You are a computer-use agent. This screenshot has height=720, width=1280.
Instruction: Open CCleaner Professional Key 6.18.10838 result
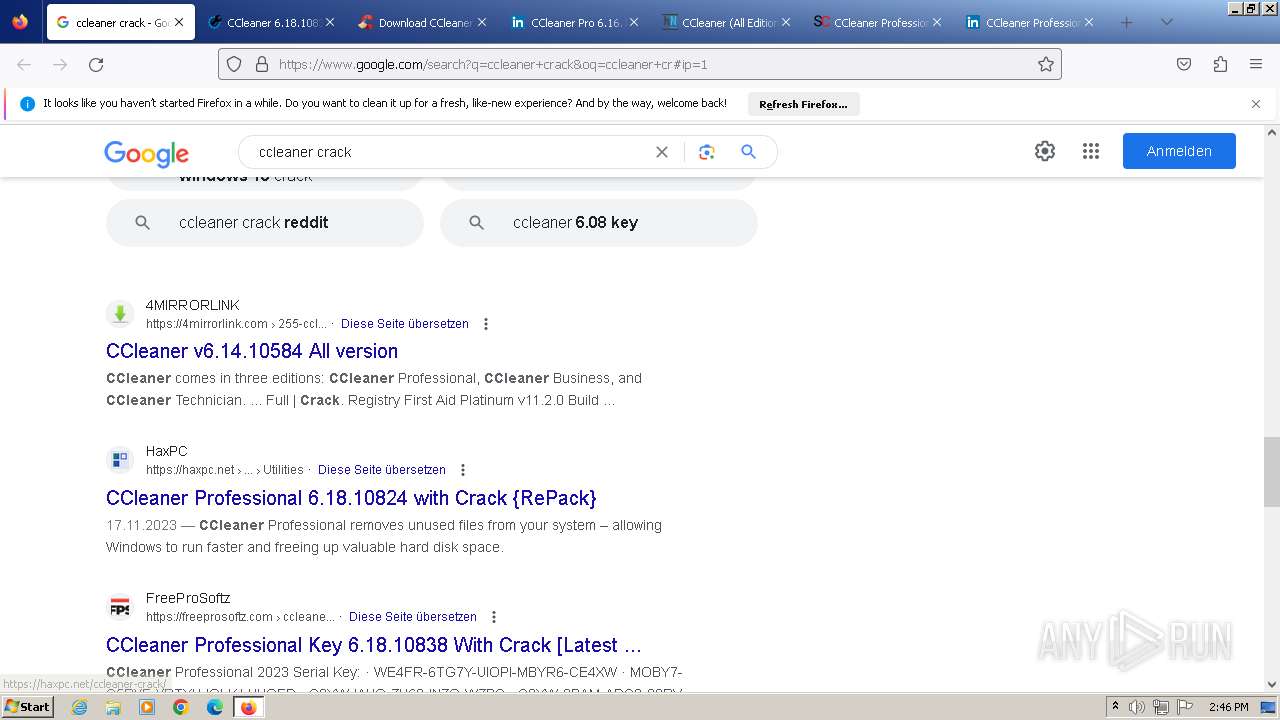(x=374, y=645)
